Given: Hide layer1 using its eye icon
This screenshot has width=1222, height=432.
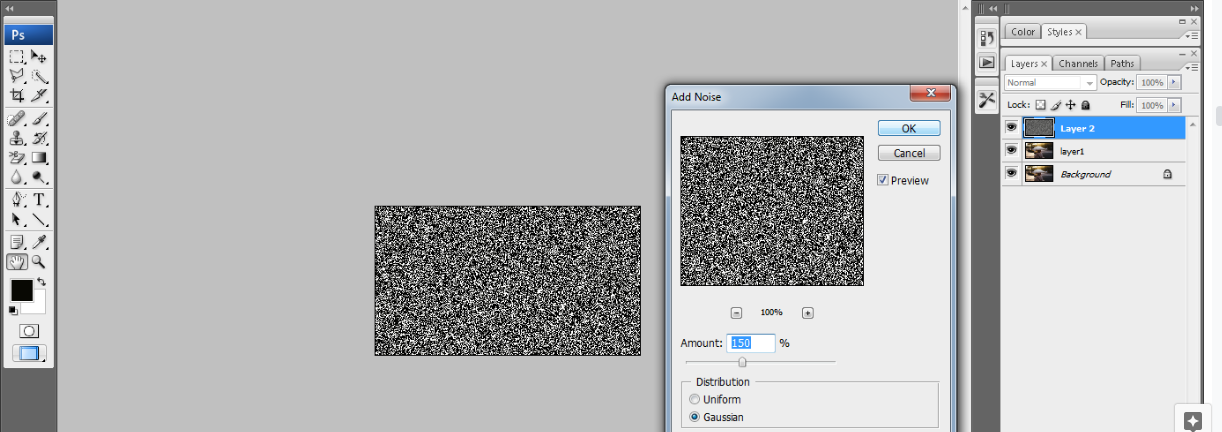Looking at the screenshot, I should click(x=1011, y=150).
